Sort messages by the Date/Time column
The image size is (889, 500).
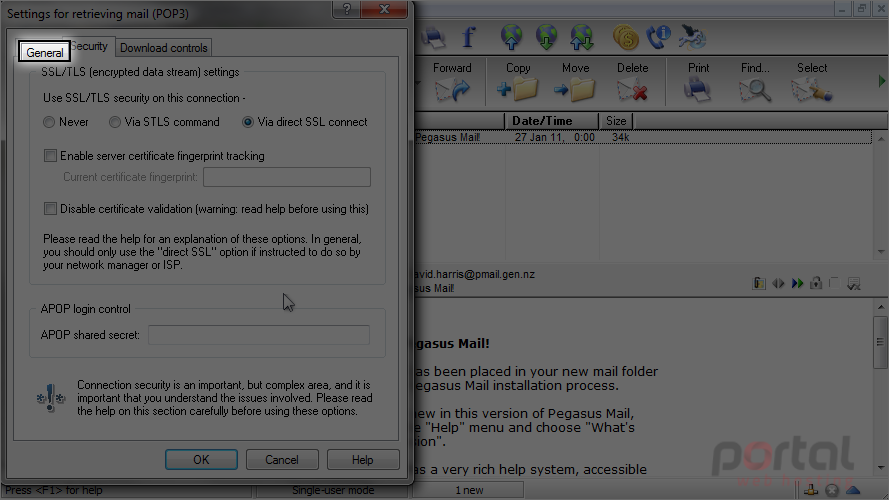point(551,121)
